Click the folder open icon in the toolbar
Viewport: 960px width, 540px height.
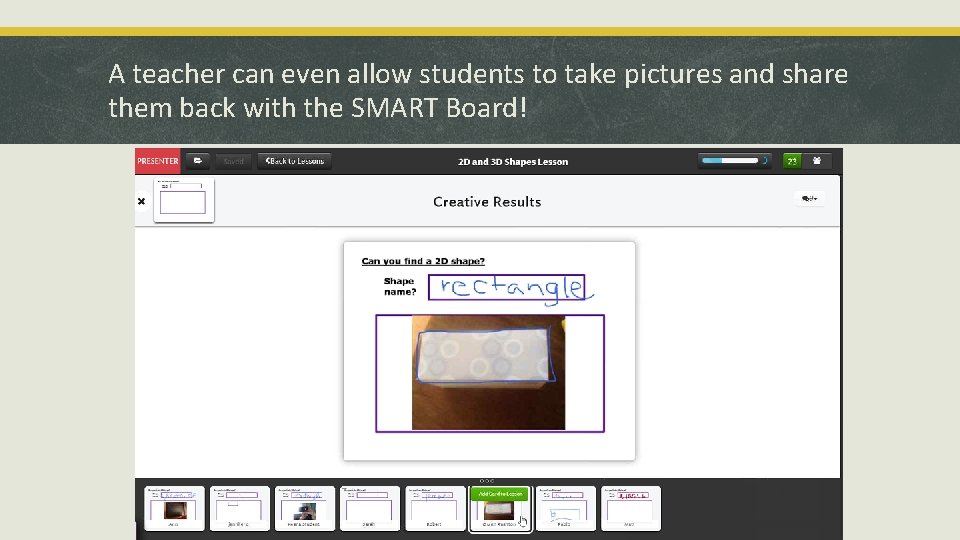[x=198, y=161]
